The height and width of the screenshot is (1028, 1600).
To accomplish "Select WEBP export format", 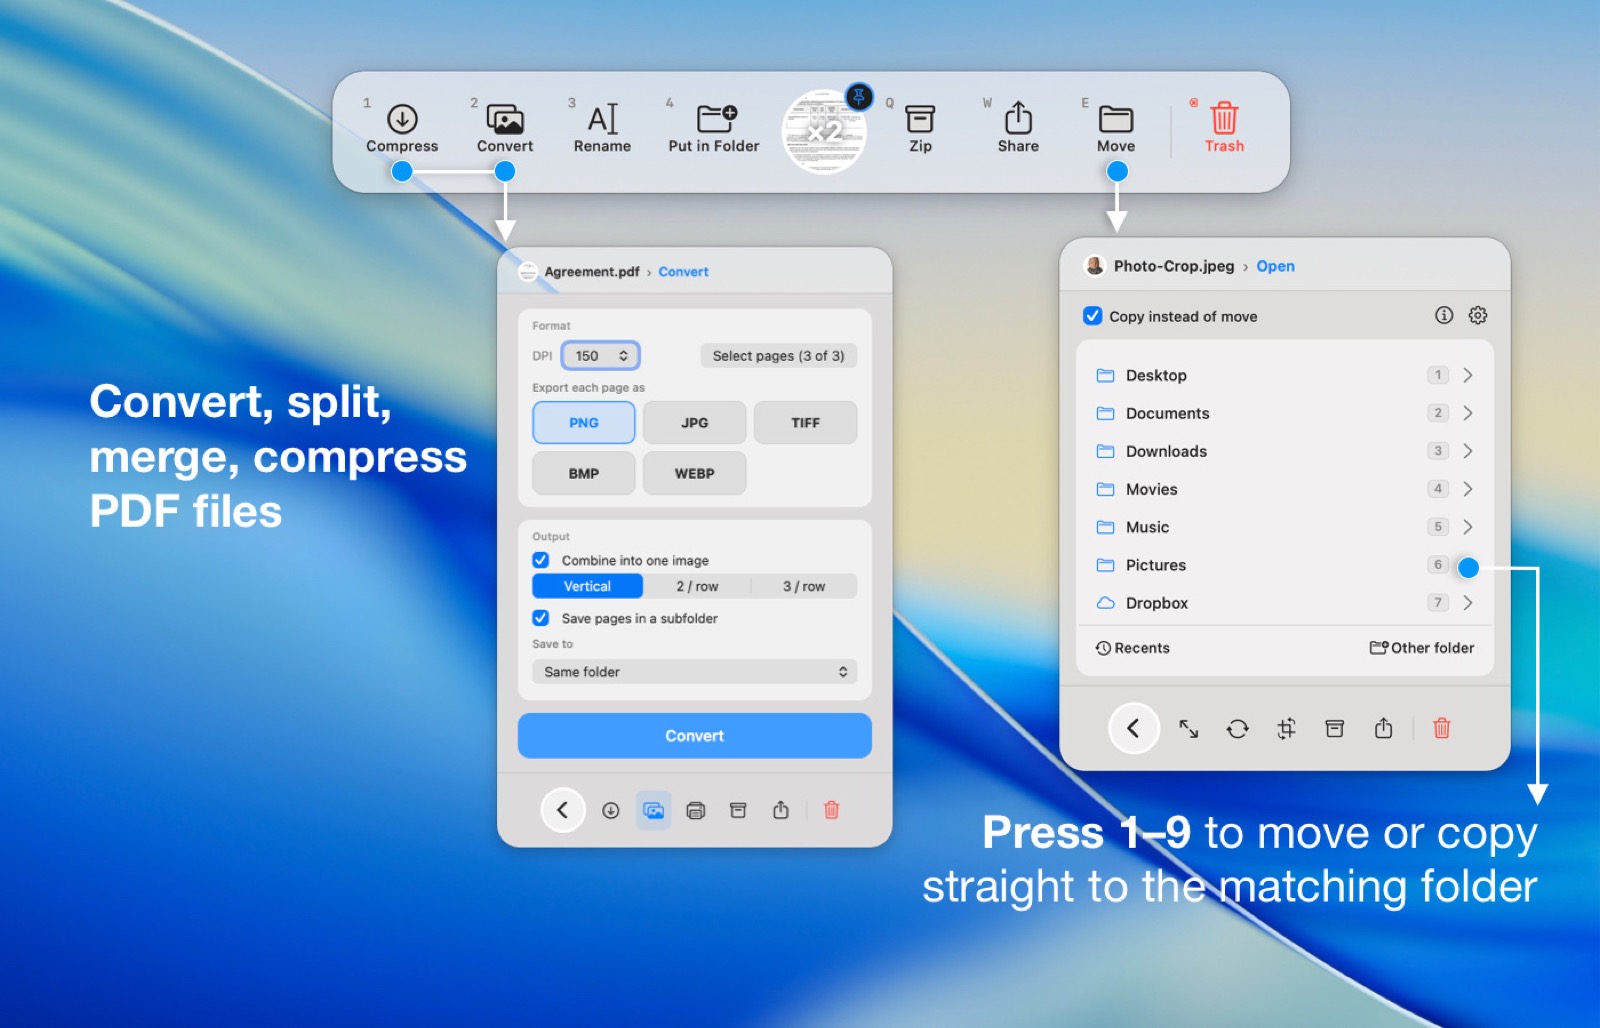I will [695, 473].
